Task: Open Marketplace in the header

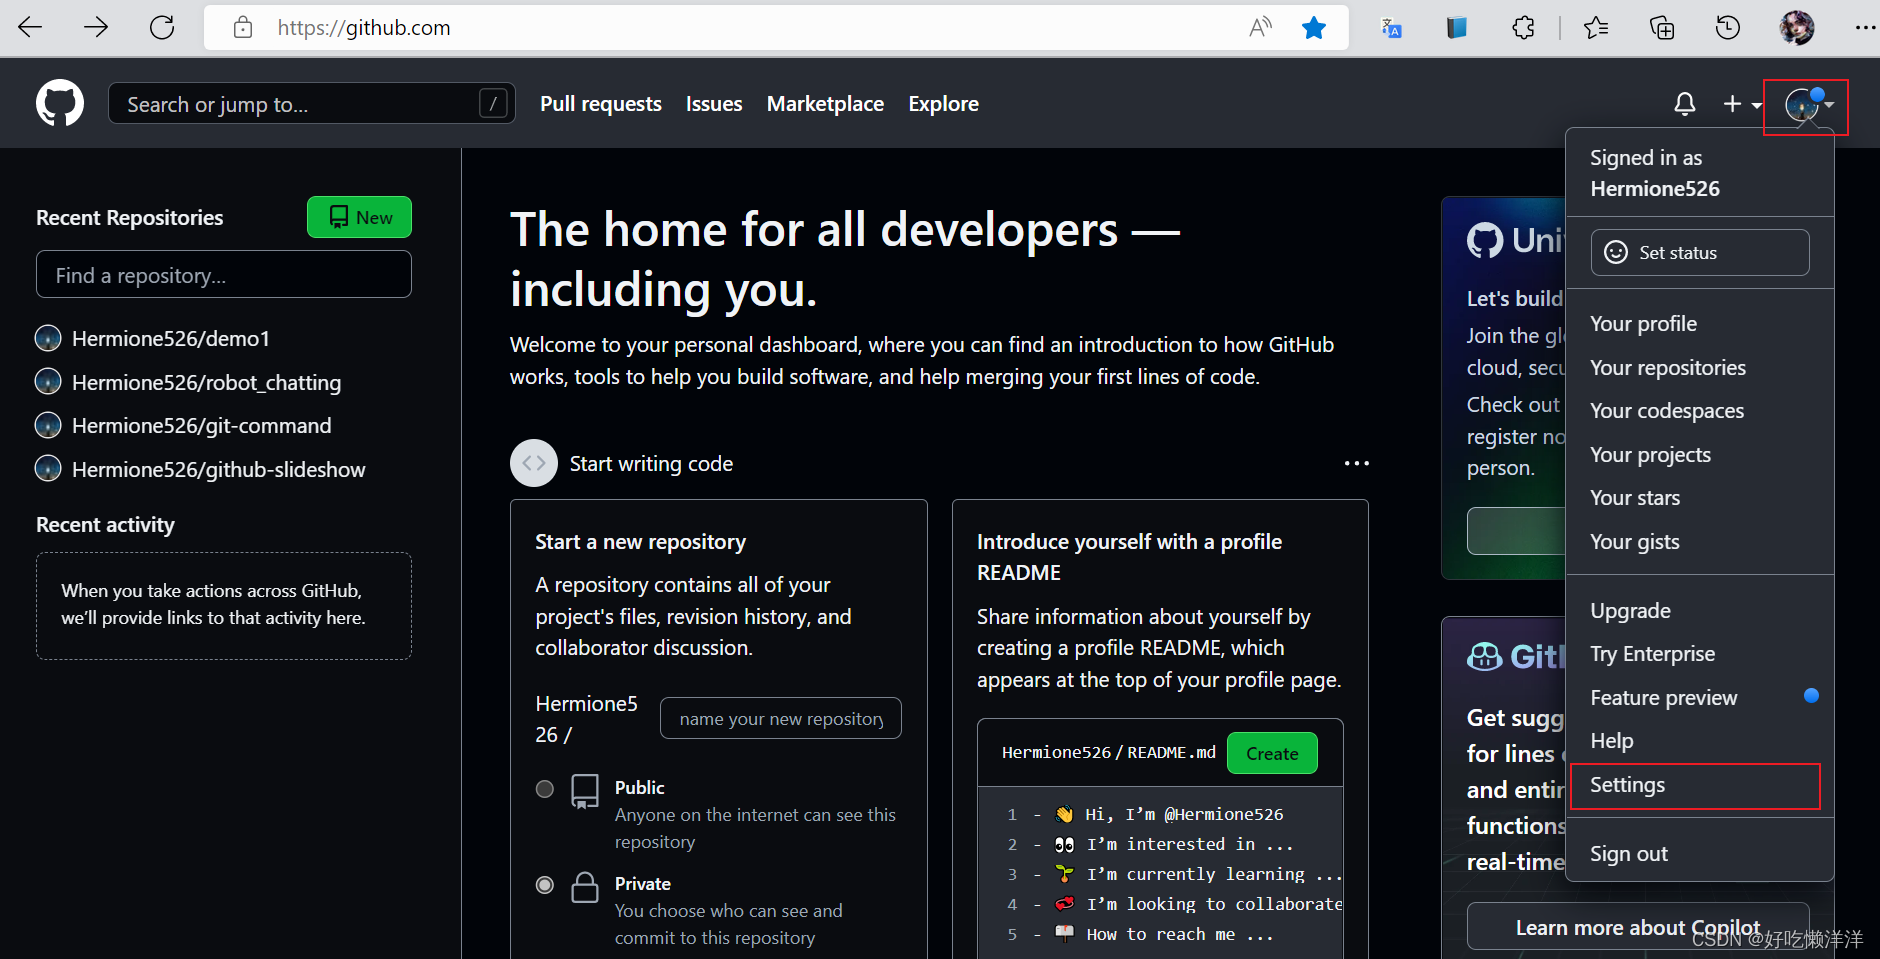Action: click(x=825, y=104)
